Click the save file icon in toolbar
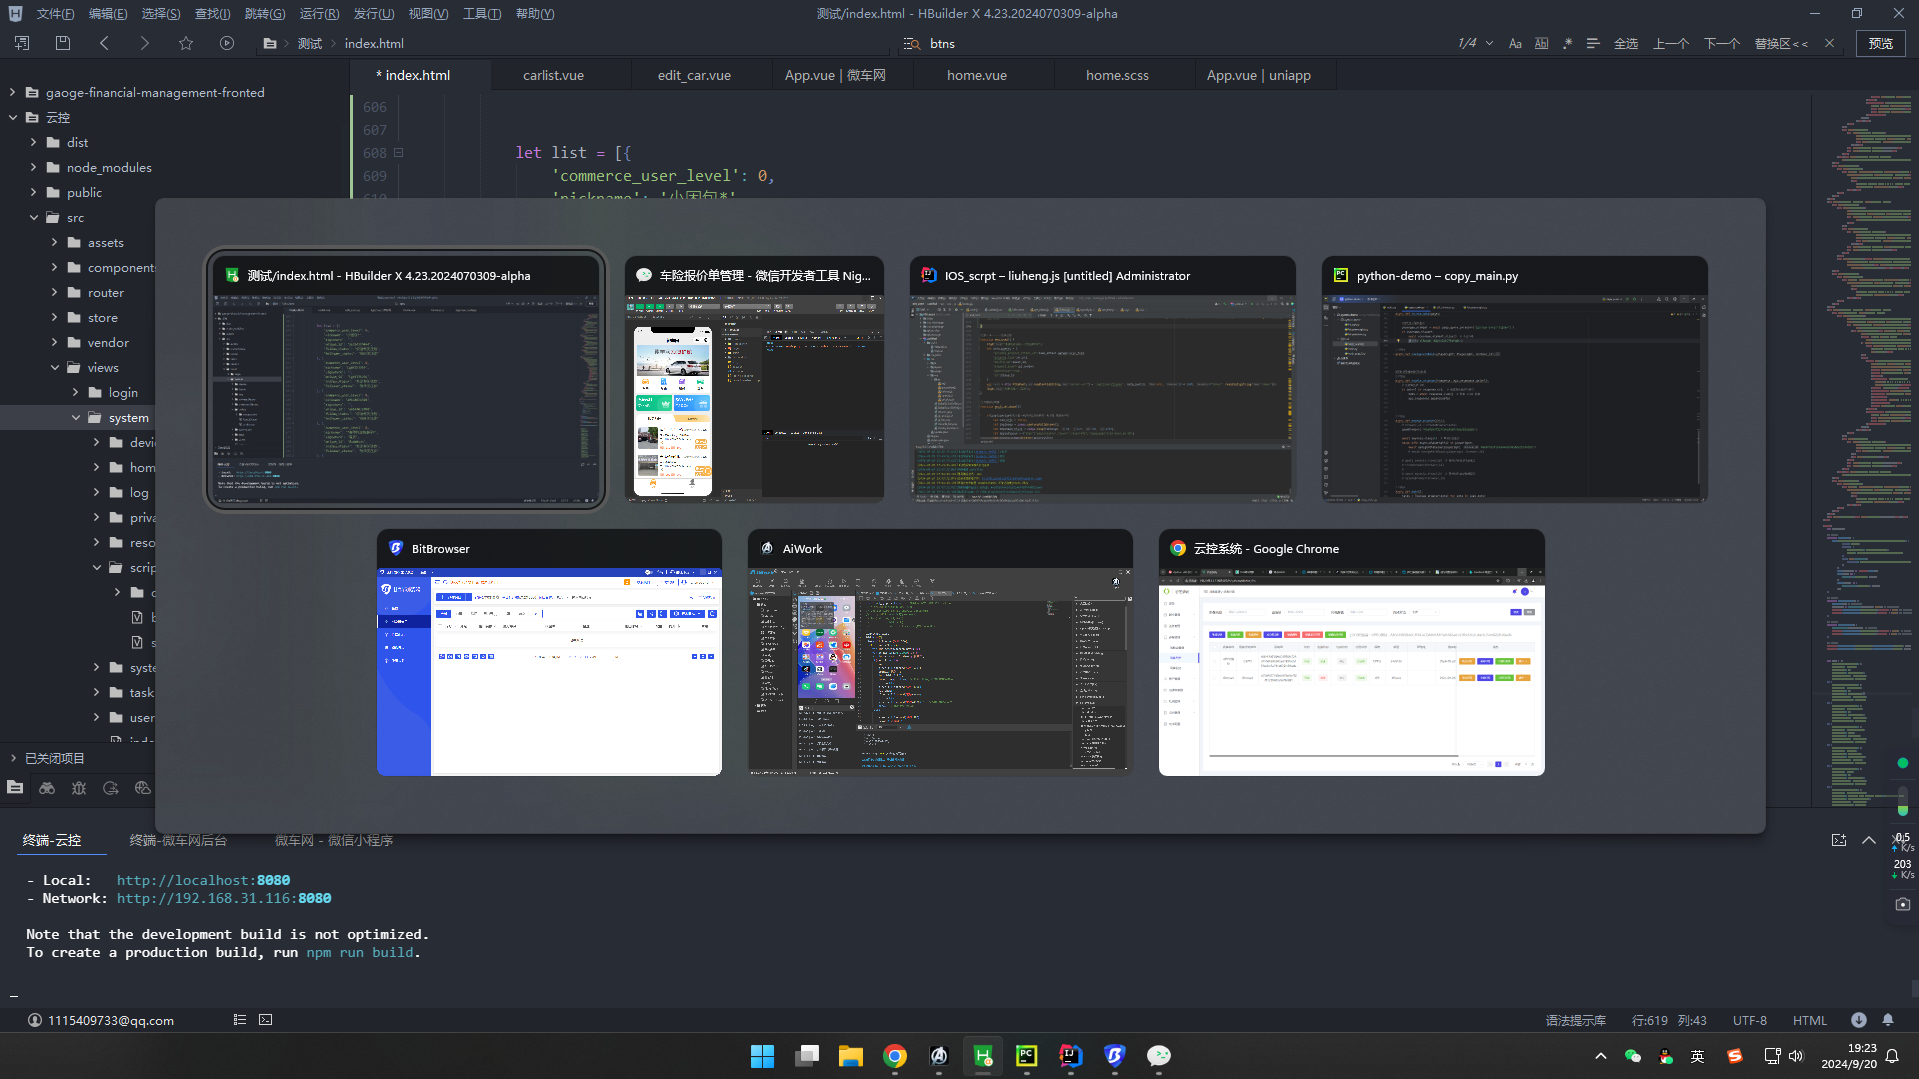 (x=63, y=43)
